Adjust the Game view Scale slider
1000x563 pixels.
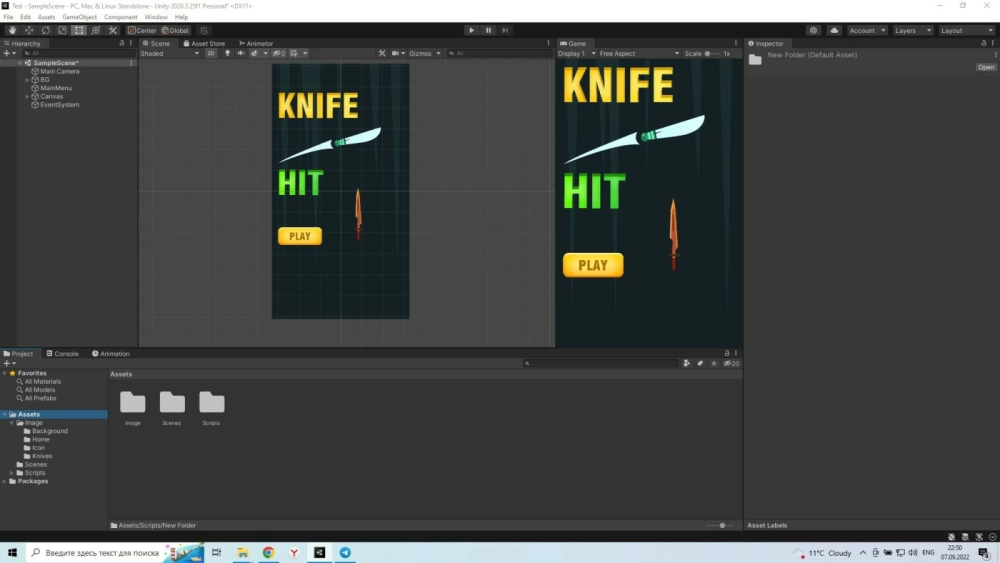point(708,53)
